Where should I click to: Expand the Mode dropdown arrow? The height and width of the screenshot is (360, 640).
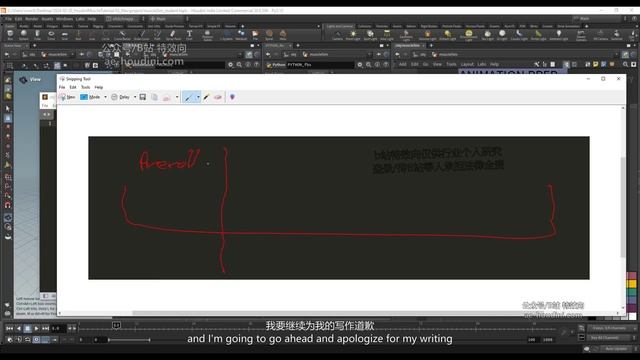click(x=105, y=97)
